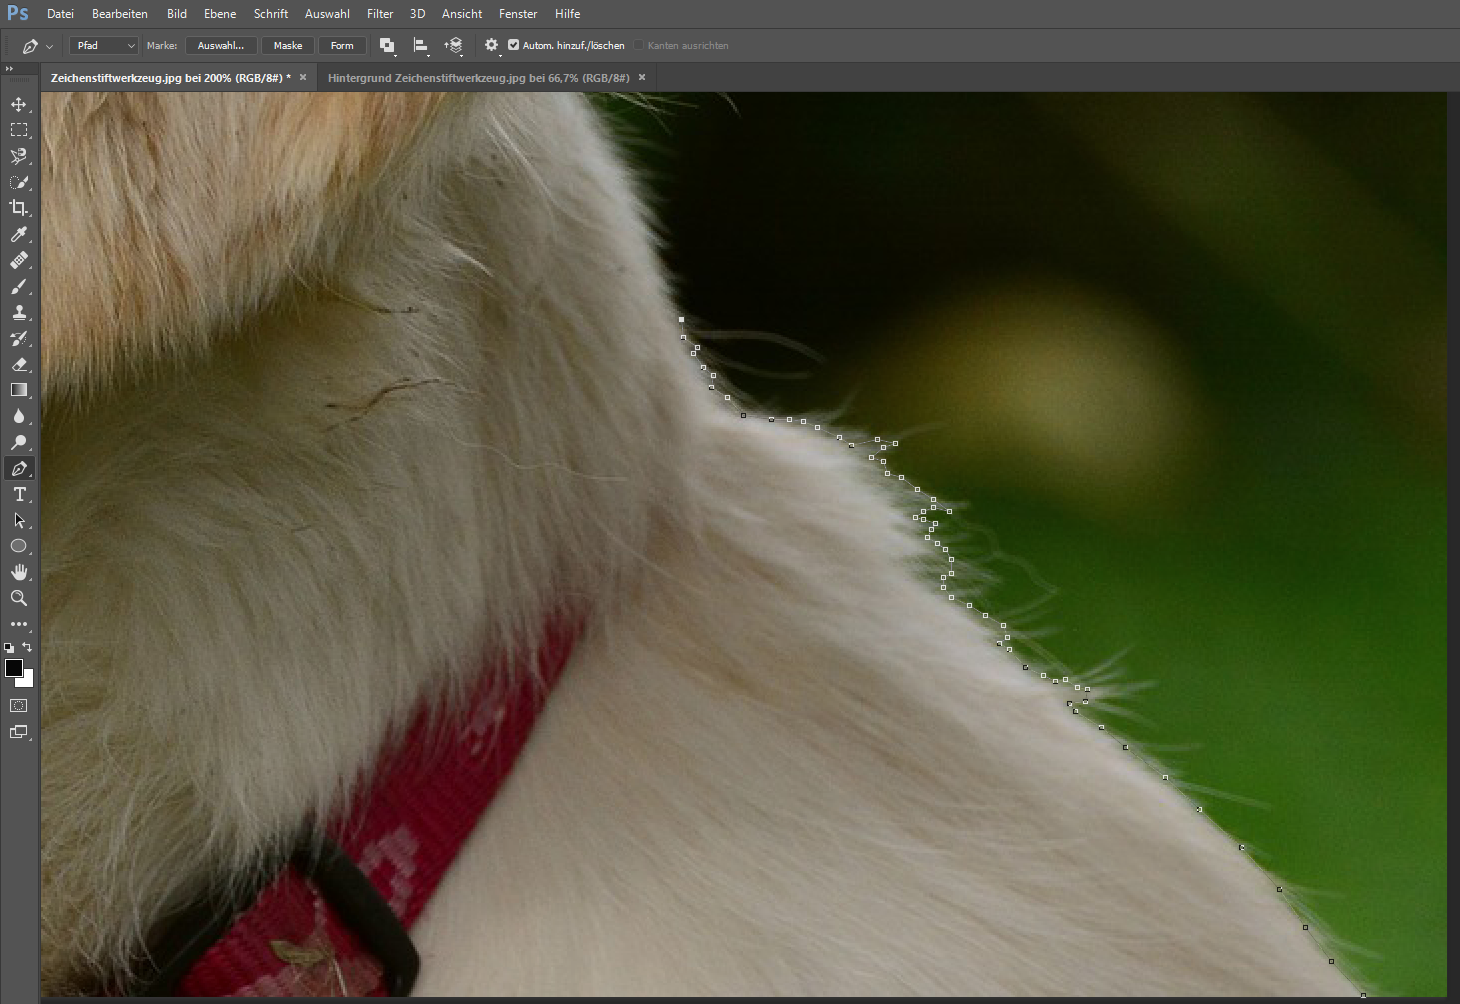Image resolution: width=1460 pixels, height=1004 pixels.
Task: Pick the Eyedropper tool
Action: [18, 234]
